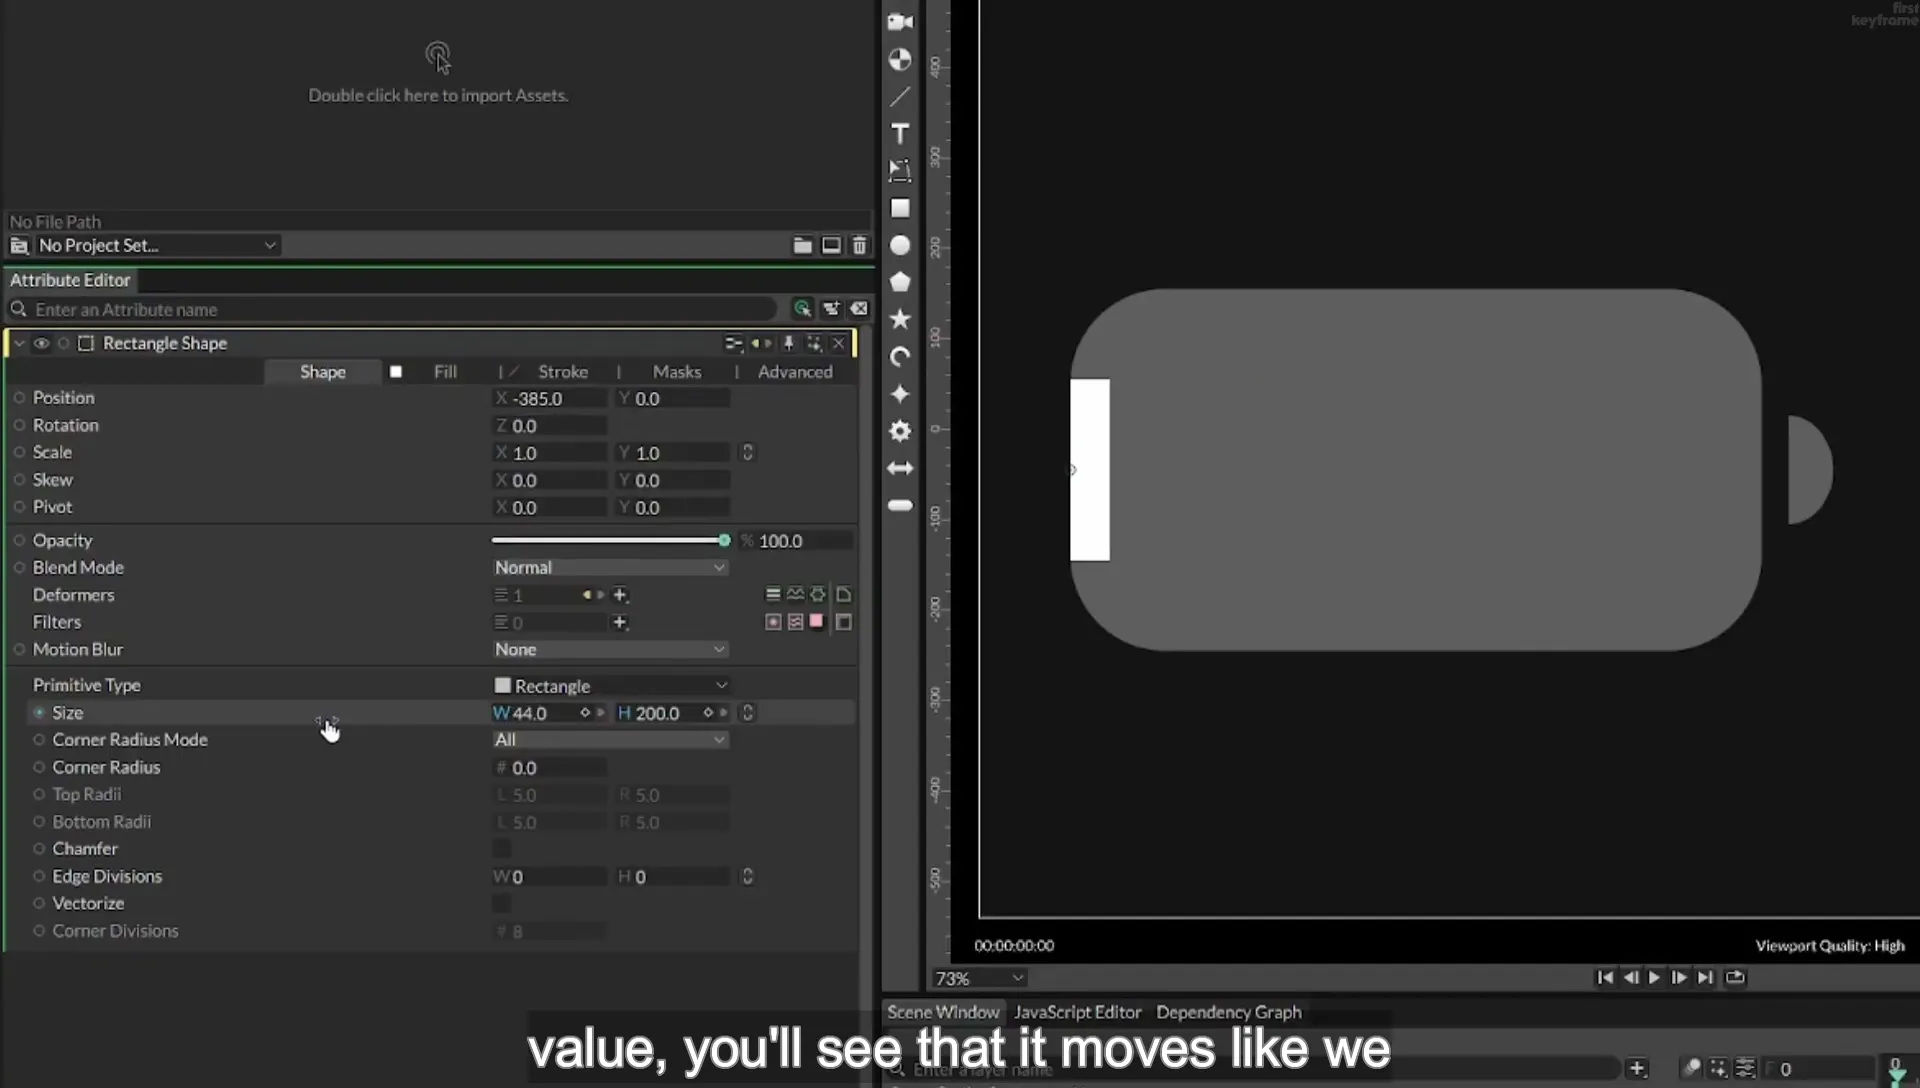Select the double-arrow shape tool
1920x1088 pixels.
[x=900, y=468]
